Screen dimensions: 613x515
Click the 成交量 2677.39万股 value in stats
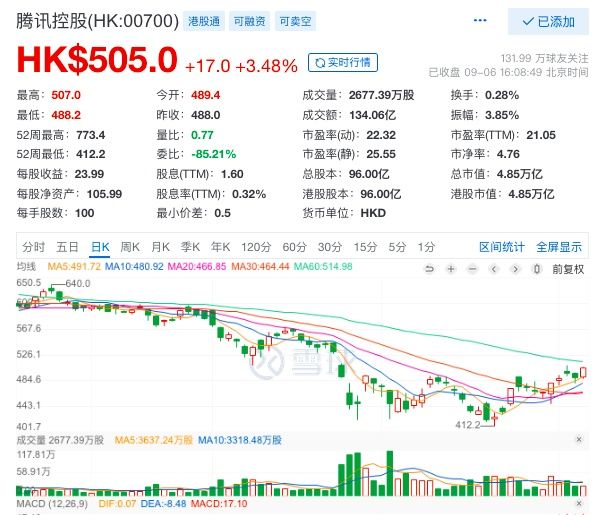pos(381,95)
